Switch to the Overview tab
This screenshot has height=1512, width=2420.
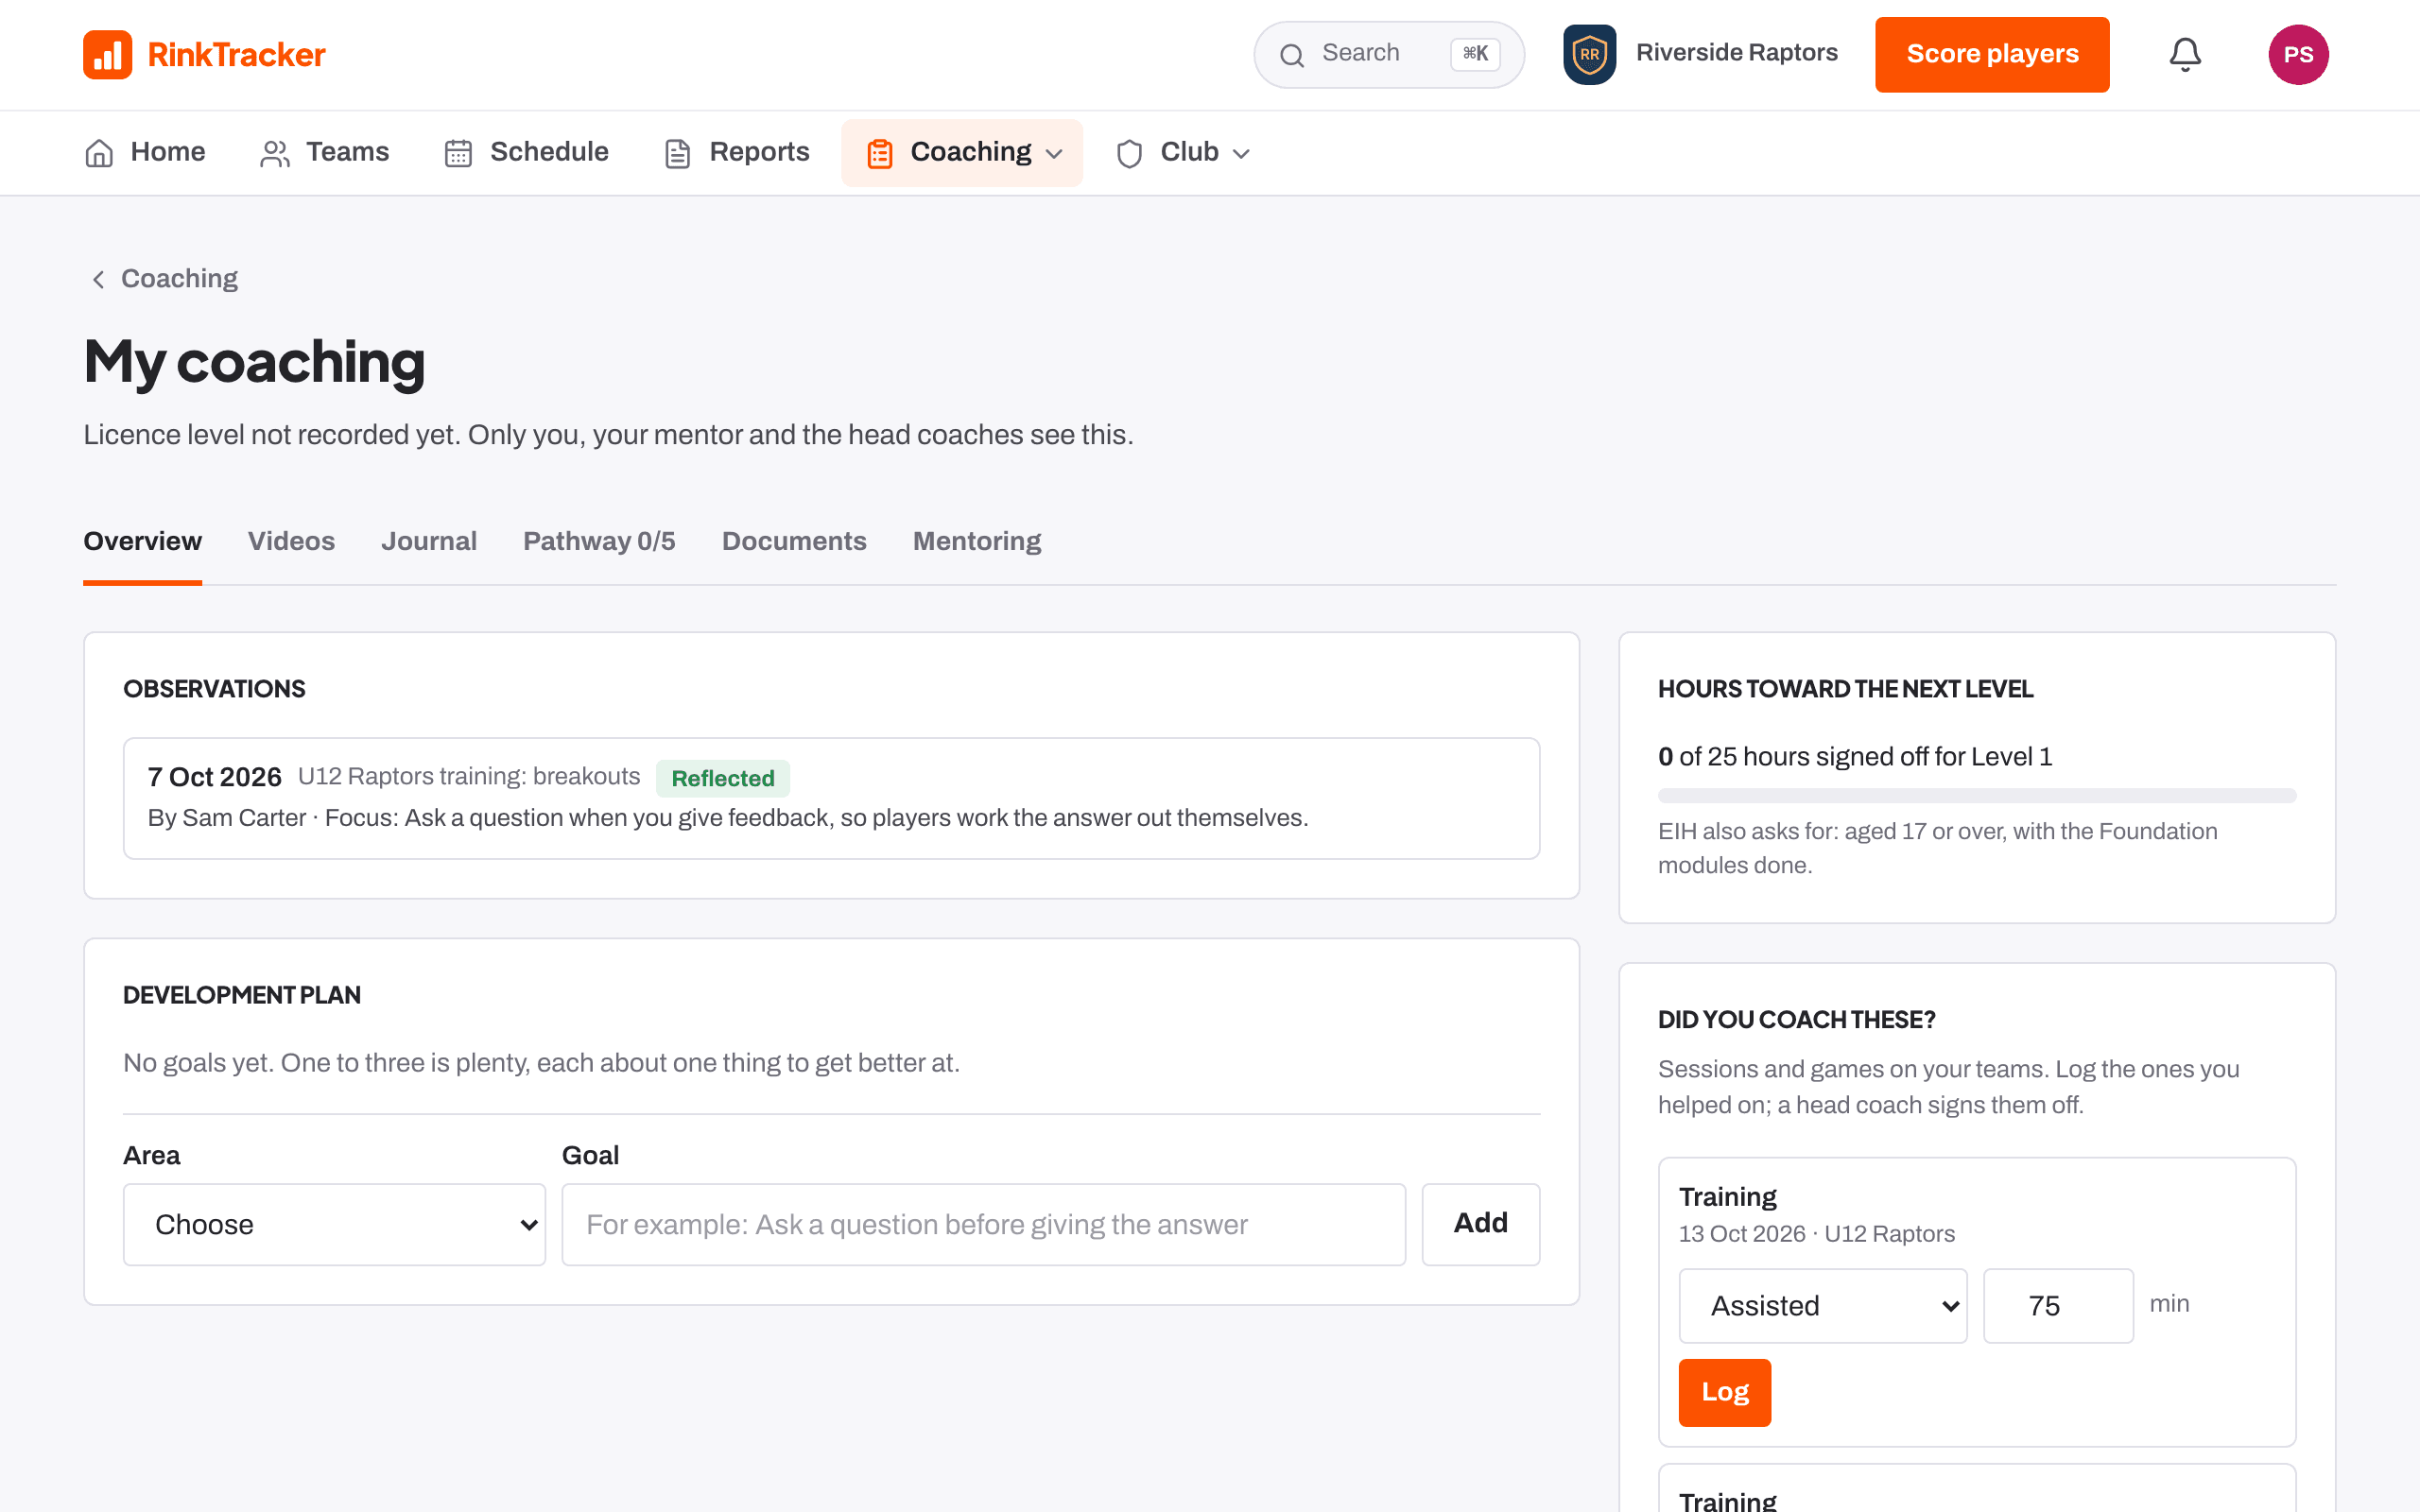[142, 541]
